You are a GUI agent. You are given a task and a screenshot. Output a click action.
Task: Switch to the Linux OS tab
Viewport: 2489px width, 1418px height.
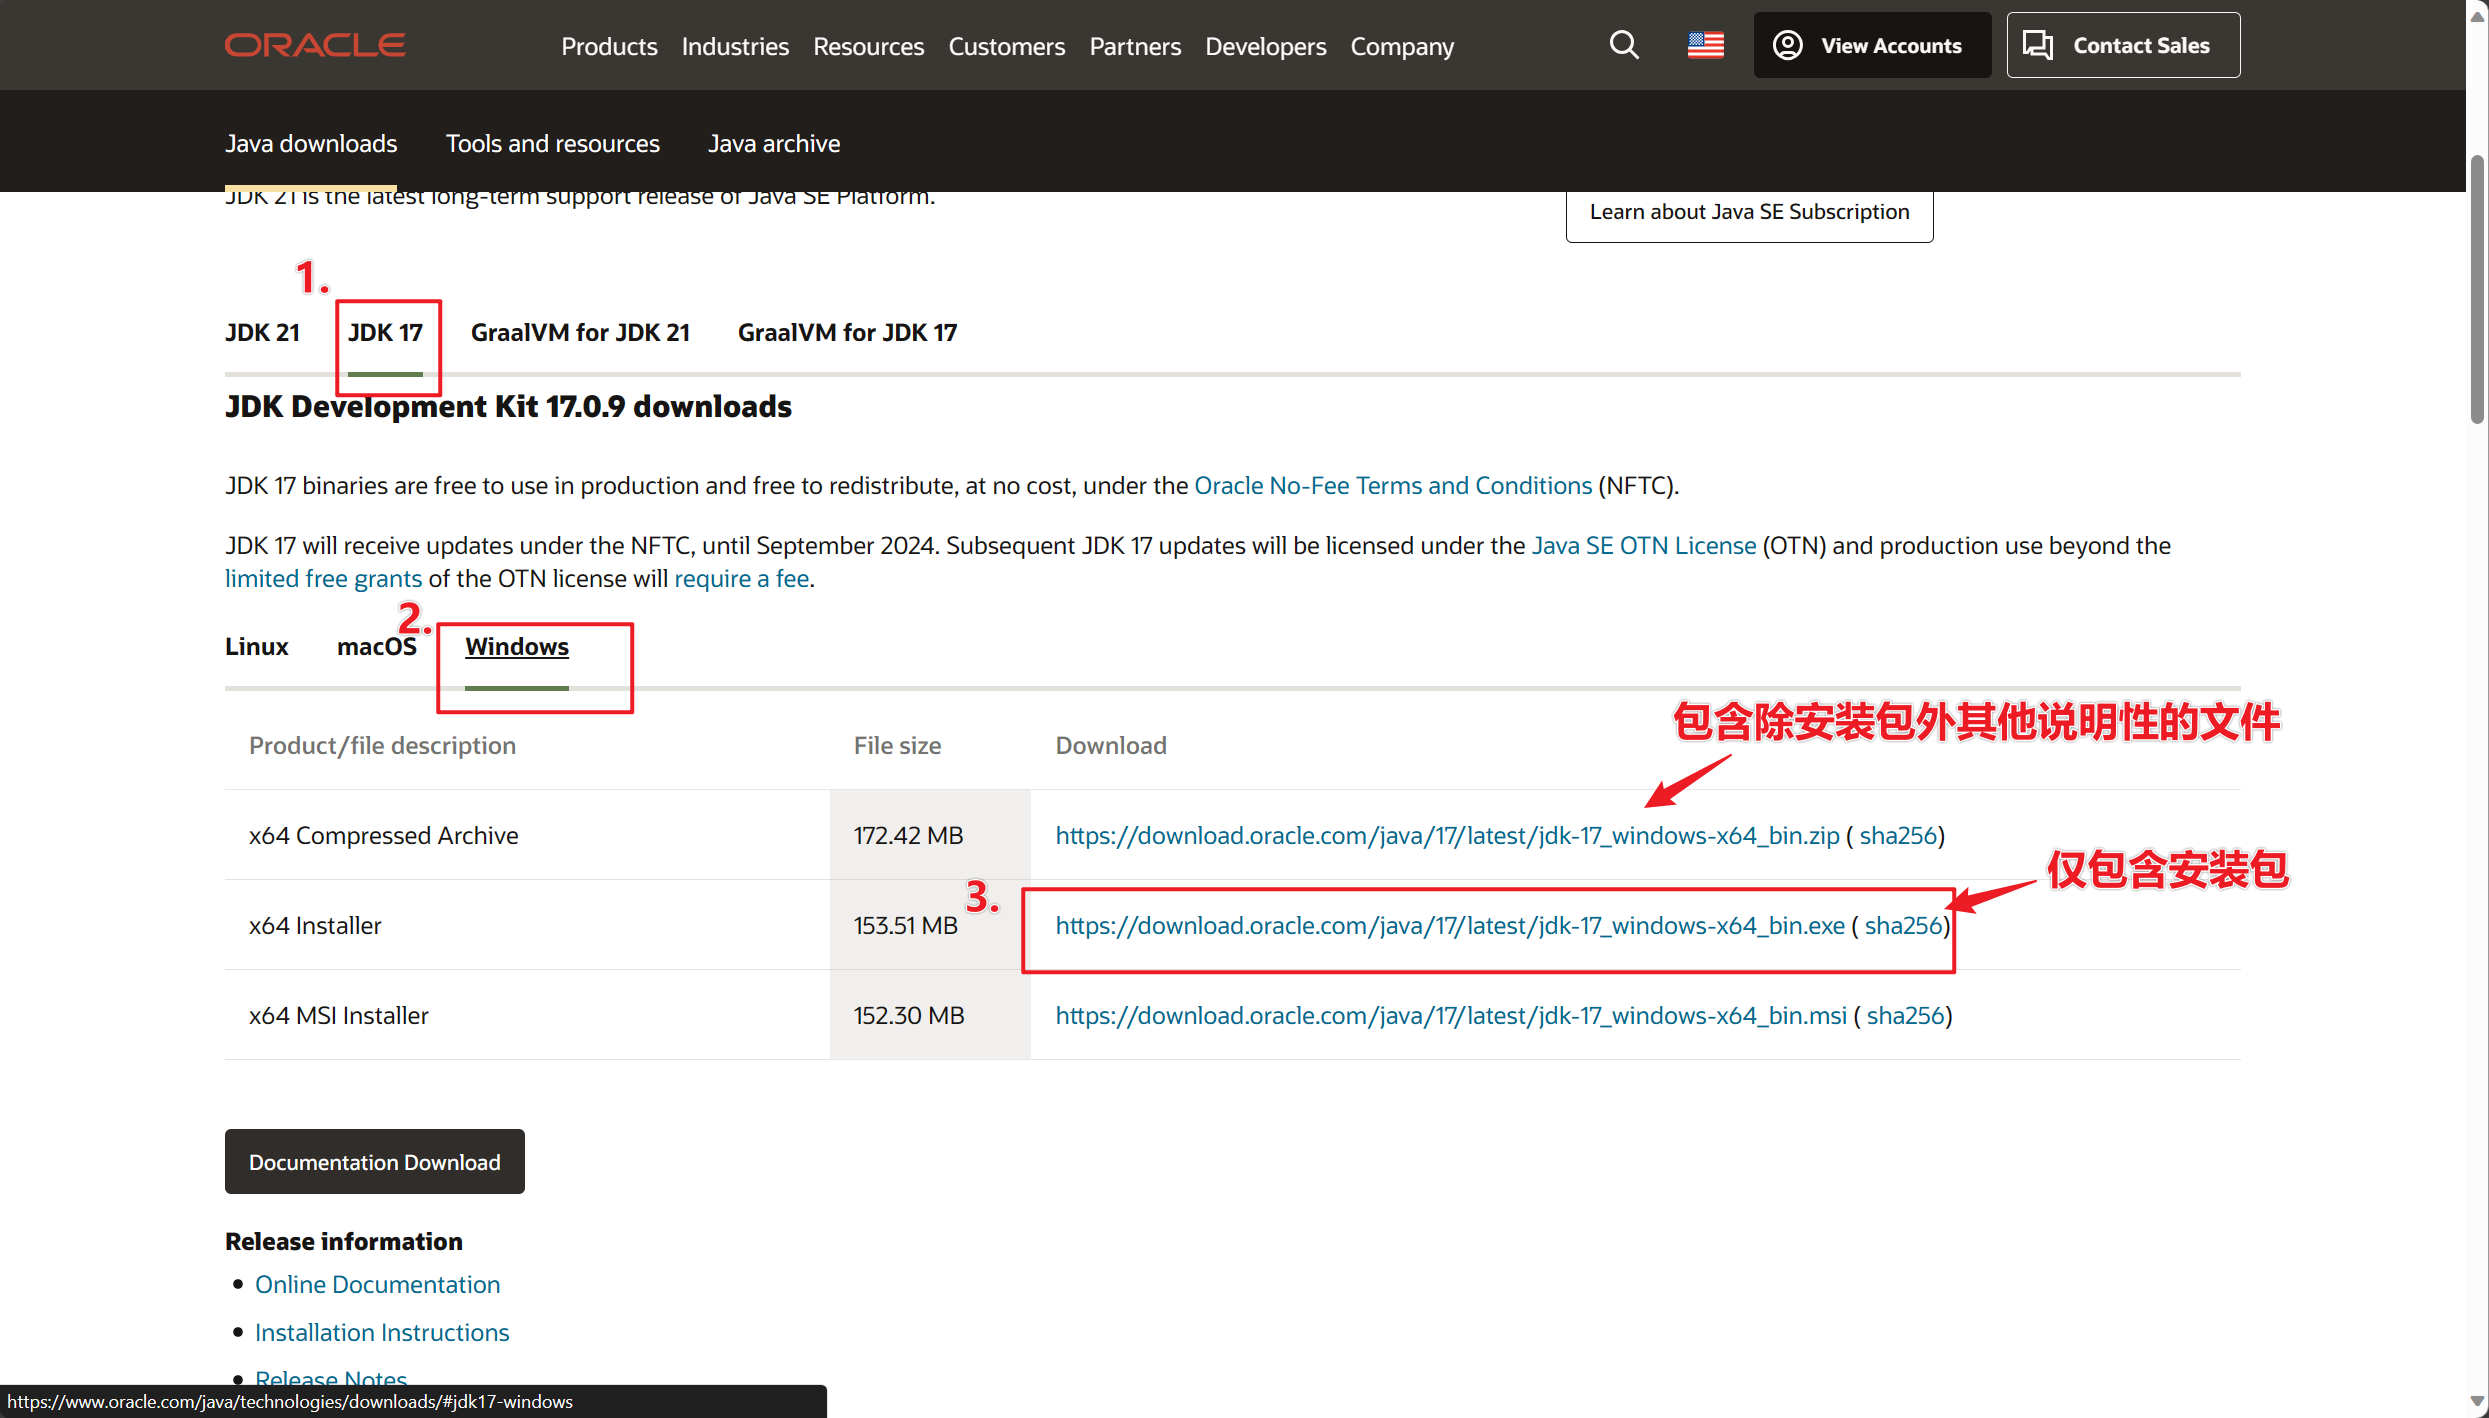[x=256, y=646]
